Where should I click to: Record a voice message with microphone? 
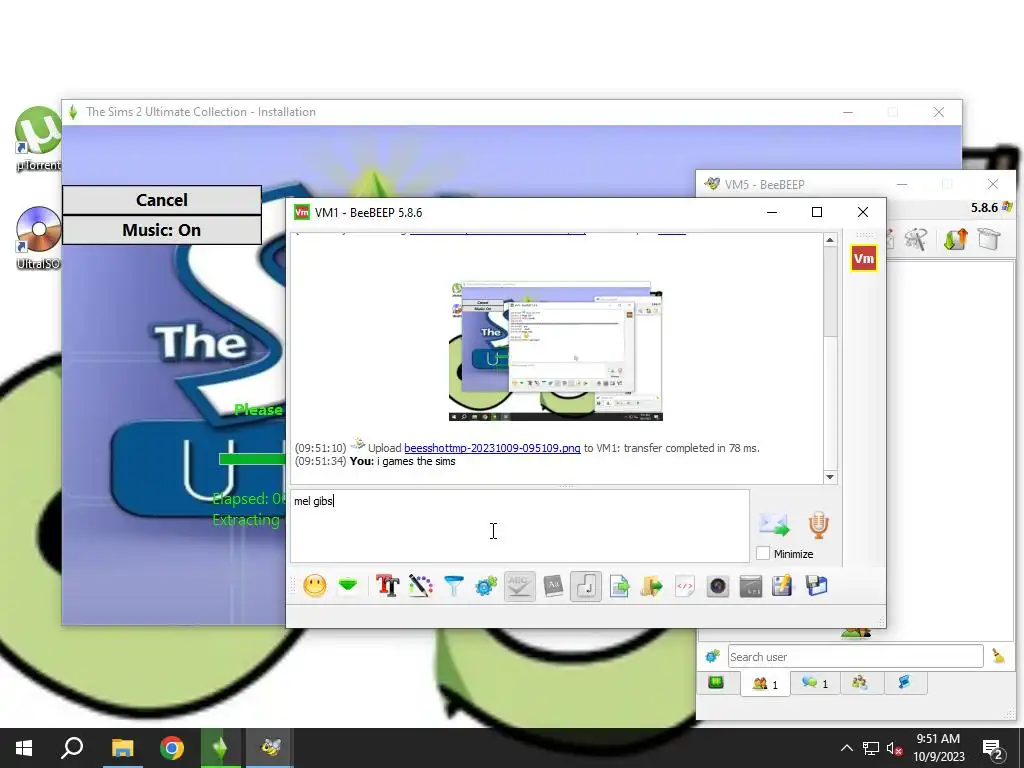click(818, 524)
